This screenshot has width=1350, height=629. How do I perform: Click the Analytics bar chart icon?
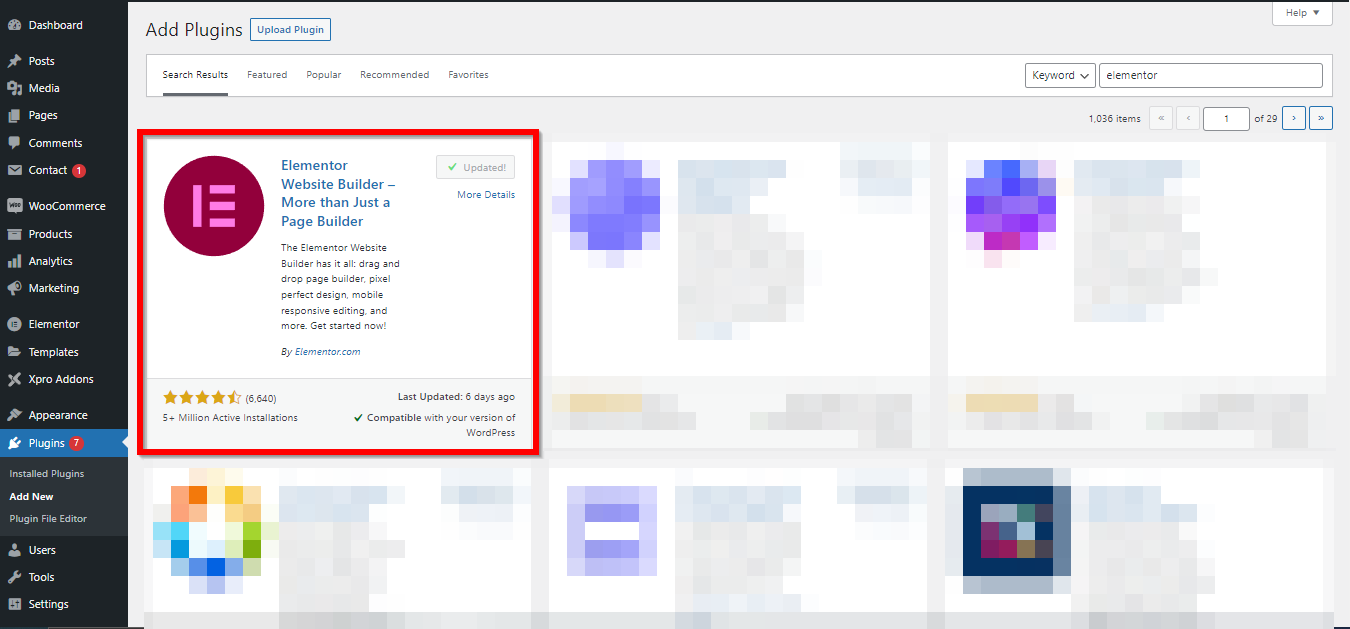(x=15, y=261)
